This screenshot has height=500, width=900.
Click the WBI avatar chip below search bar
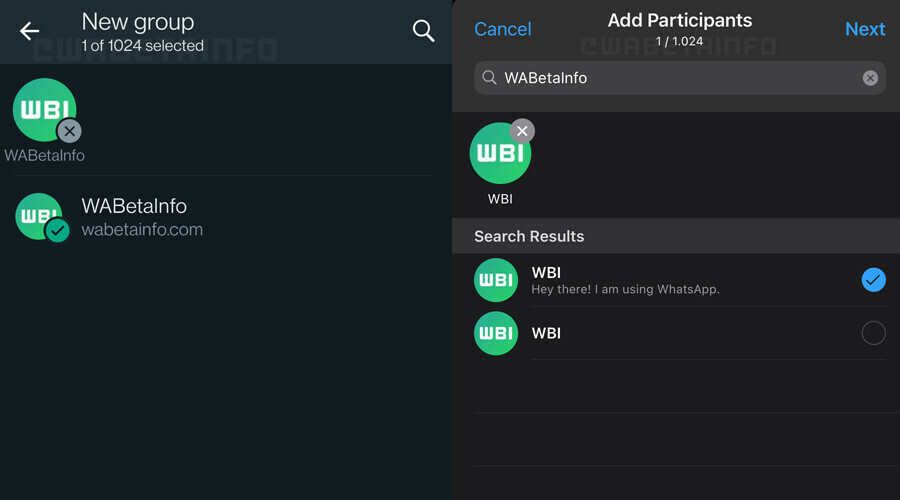tap(499, 154)
